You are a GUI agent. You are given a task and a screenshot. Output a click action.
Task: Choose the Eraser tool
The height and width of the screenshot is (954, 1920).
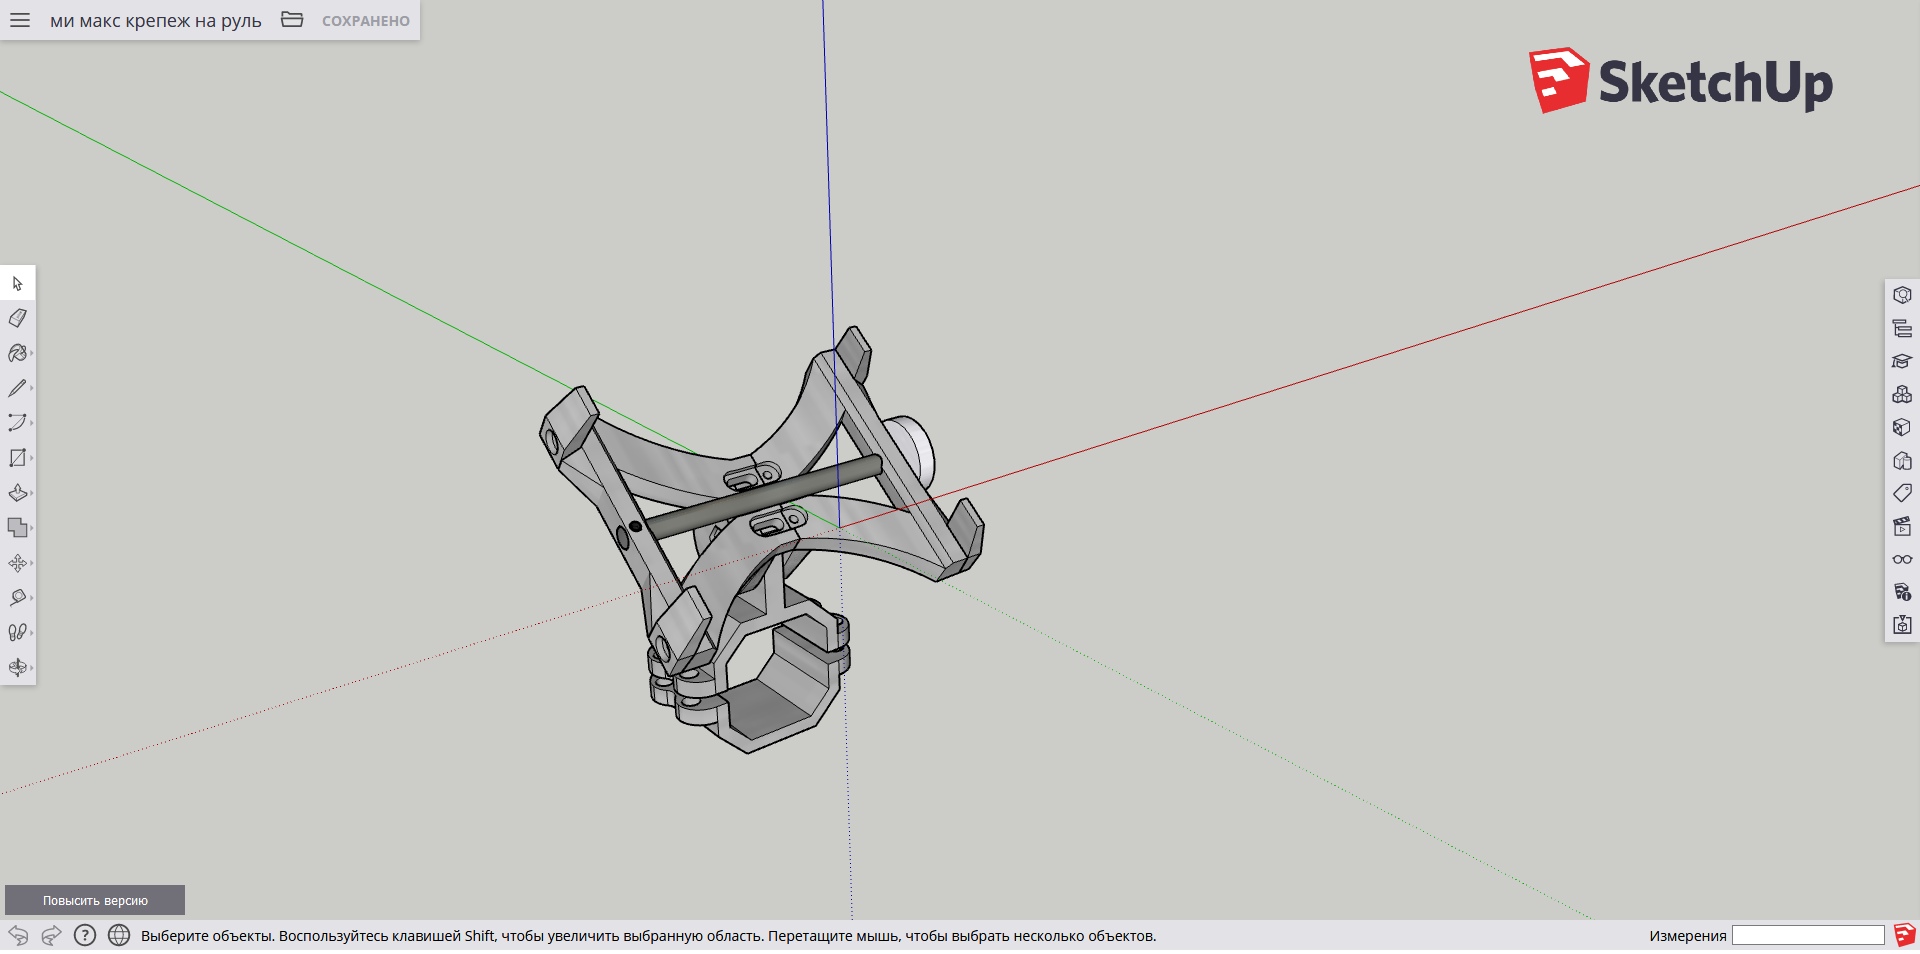[18, 318]
